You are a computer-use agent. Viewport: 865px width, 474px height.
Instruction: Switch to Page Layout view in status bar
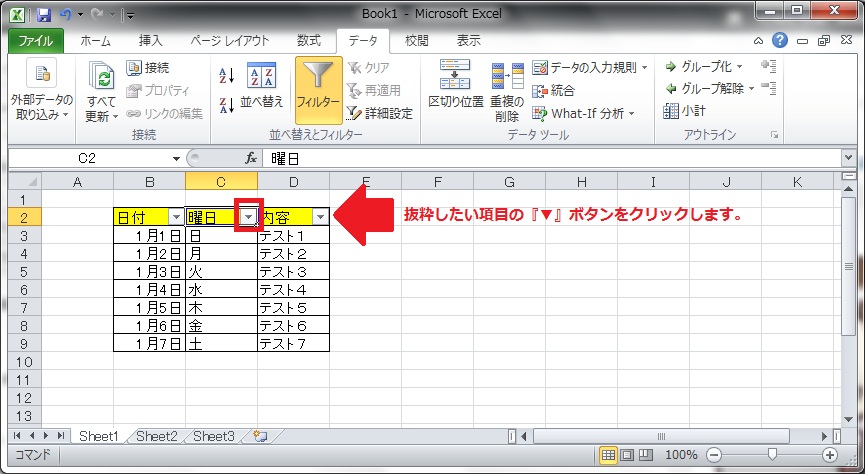point(627,455)
